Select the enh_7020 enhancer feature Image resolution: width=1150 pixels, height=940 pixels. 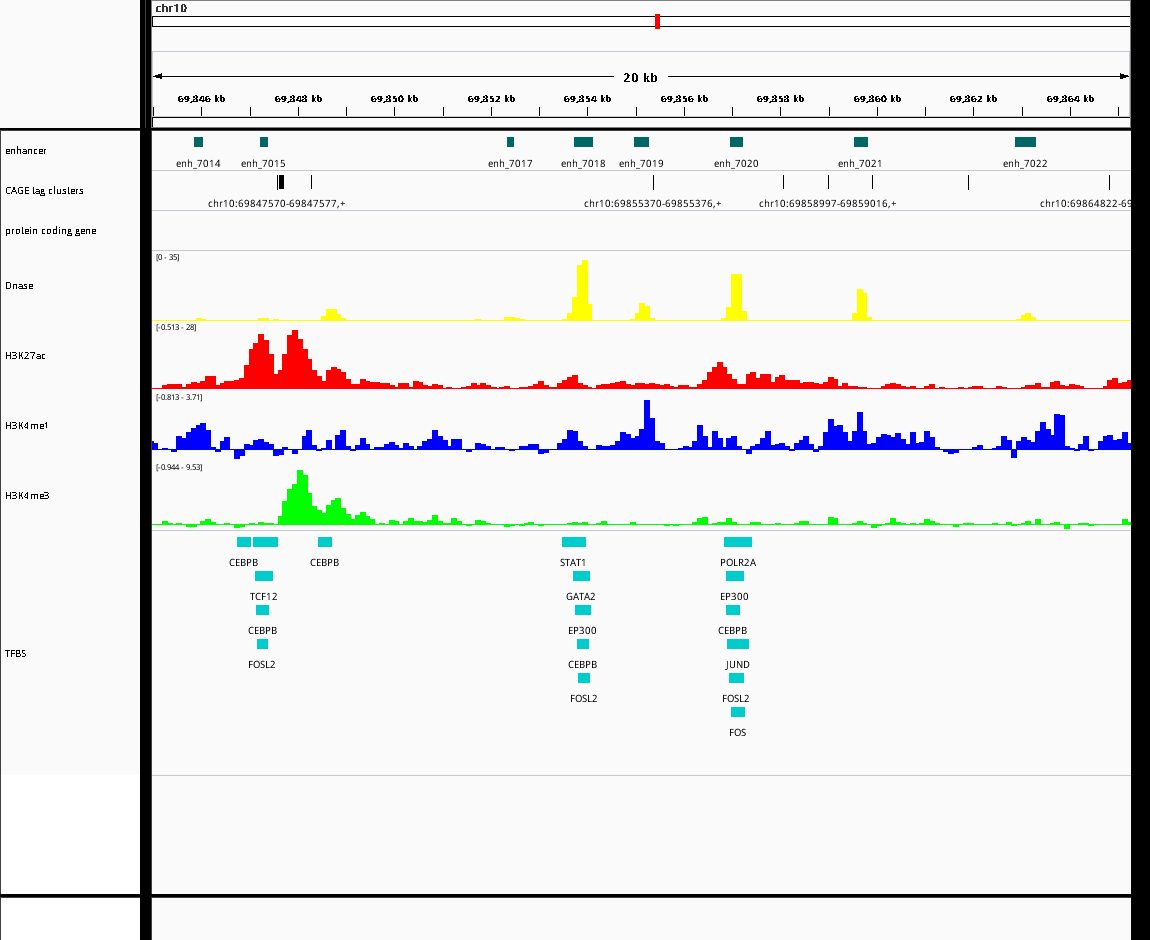tap(736, 142)
